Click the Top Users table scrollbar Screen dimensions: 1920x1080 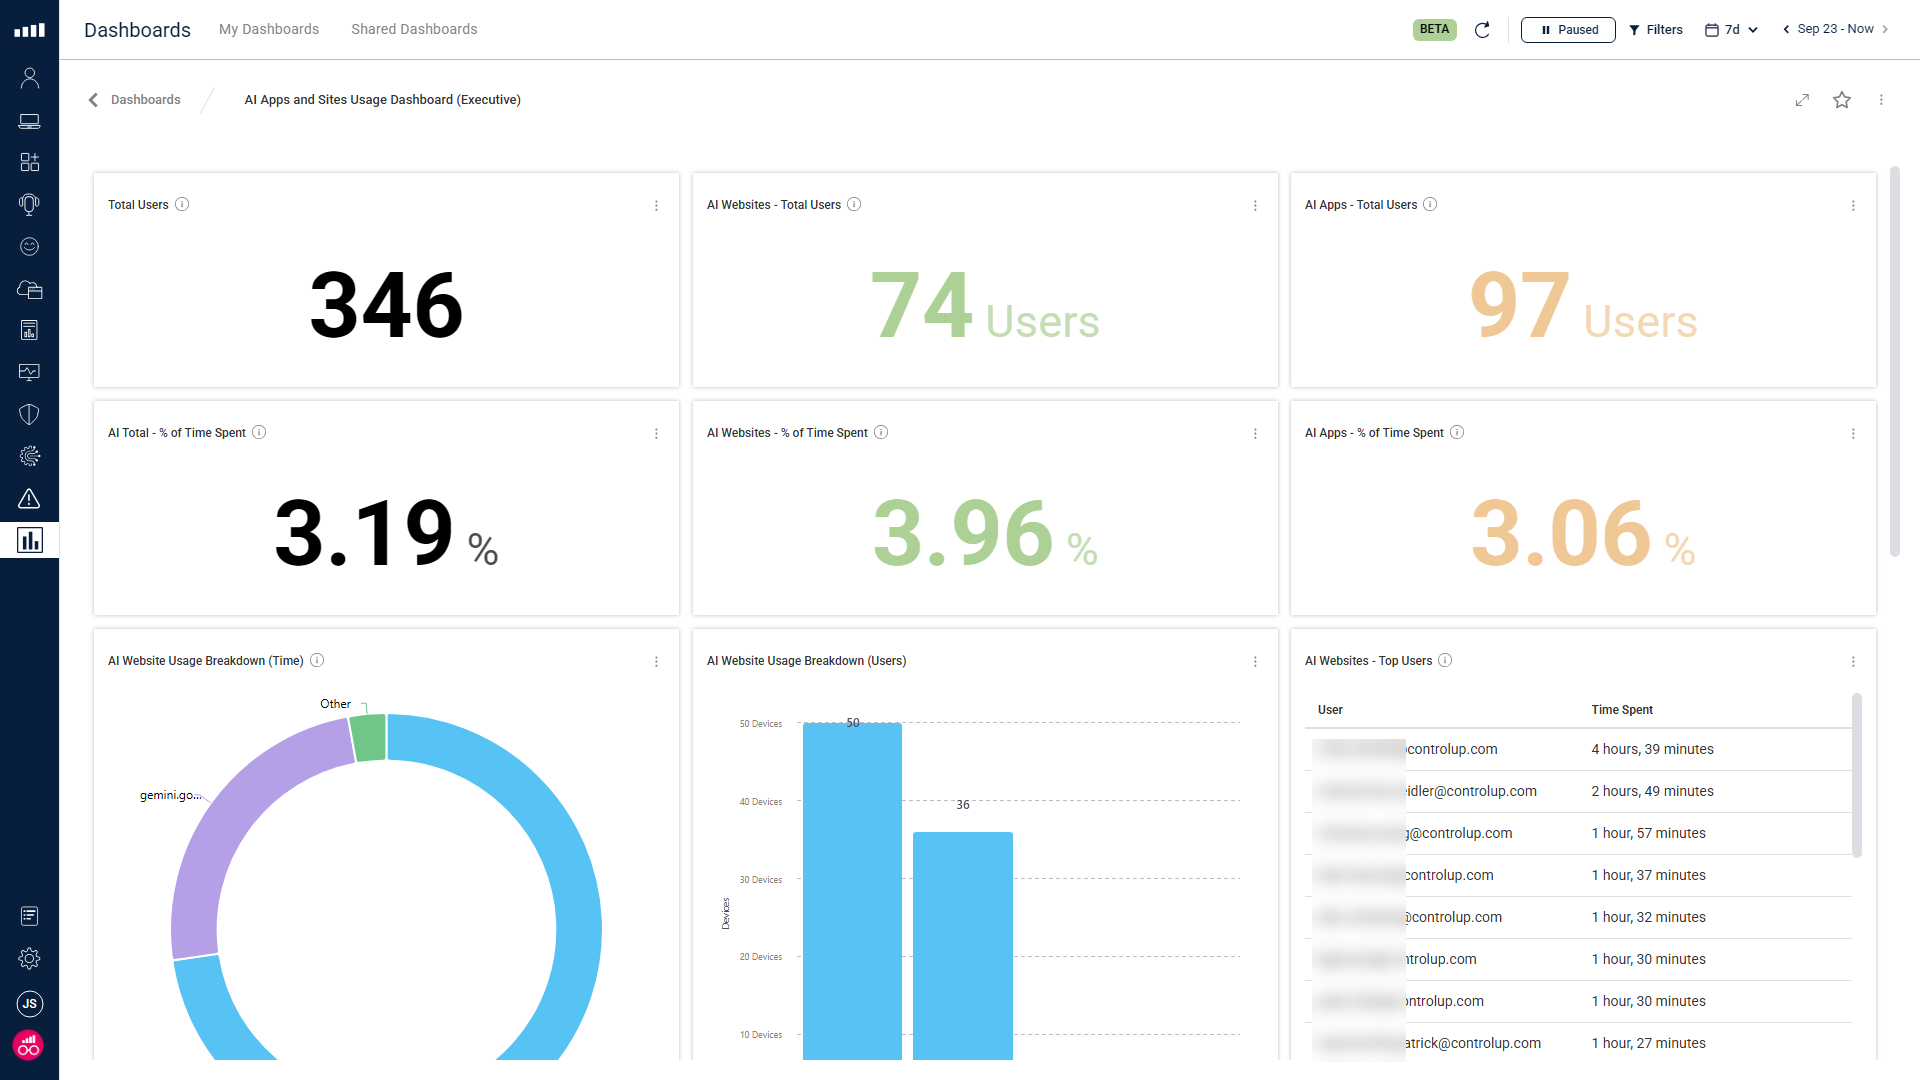(x=1856, y=775)
